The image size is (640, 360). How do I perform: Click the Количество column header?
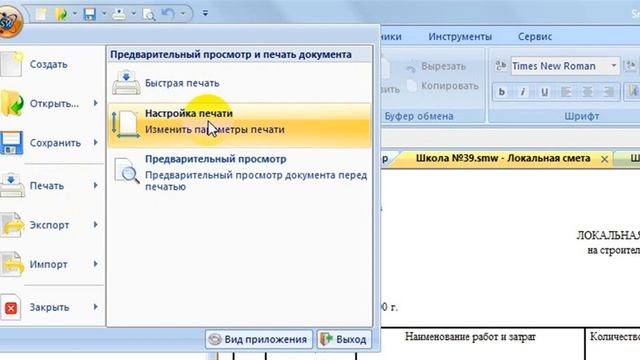point(615,337)
